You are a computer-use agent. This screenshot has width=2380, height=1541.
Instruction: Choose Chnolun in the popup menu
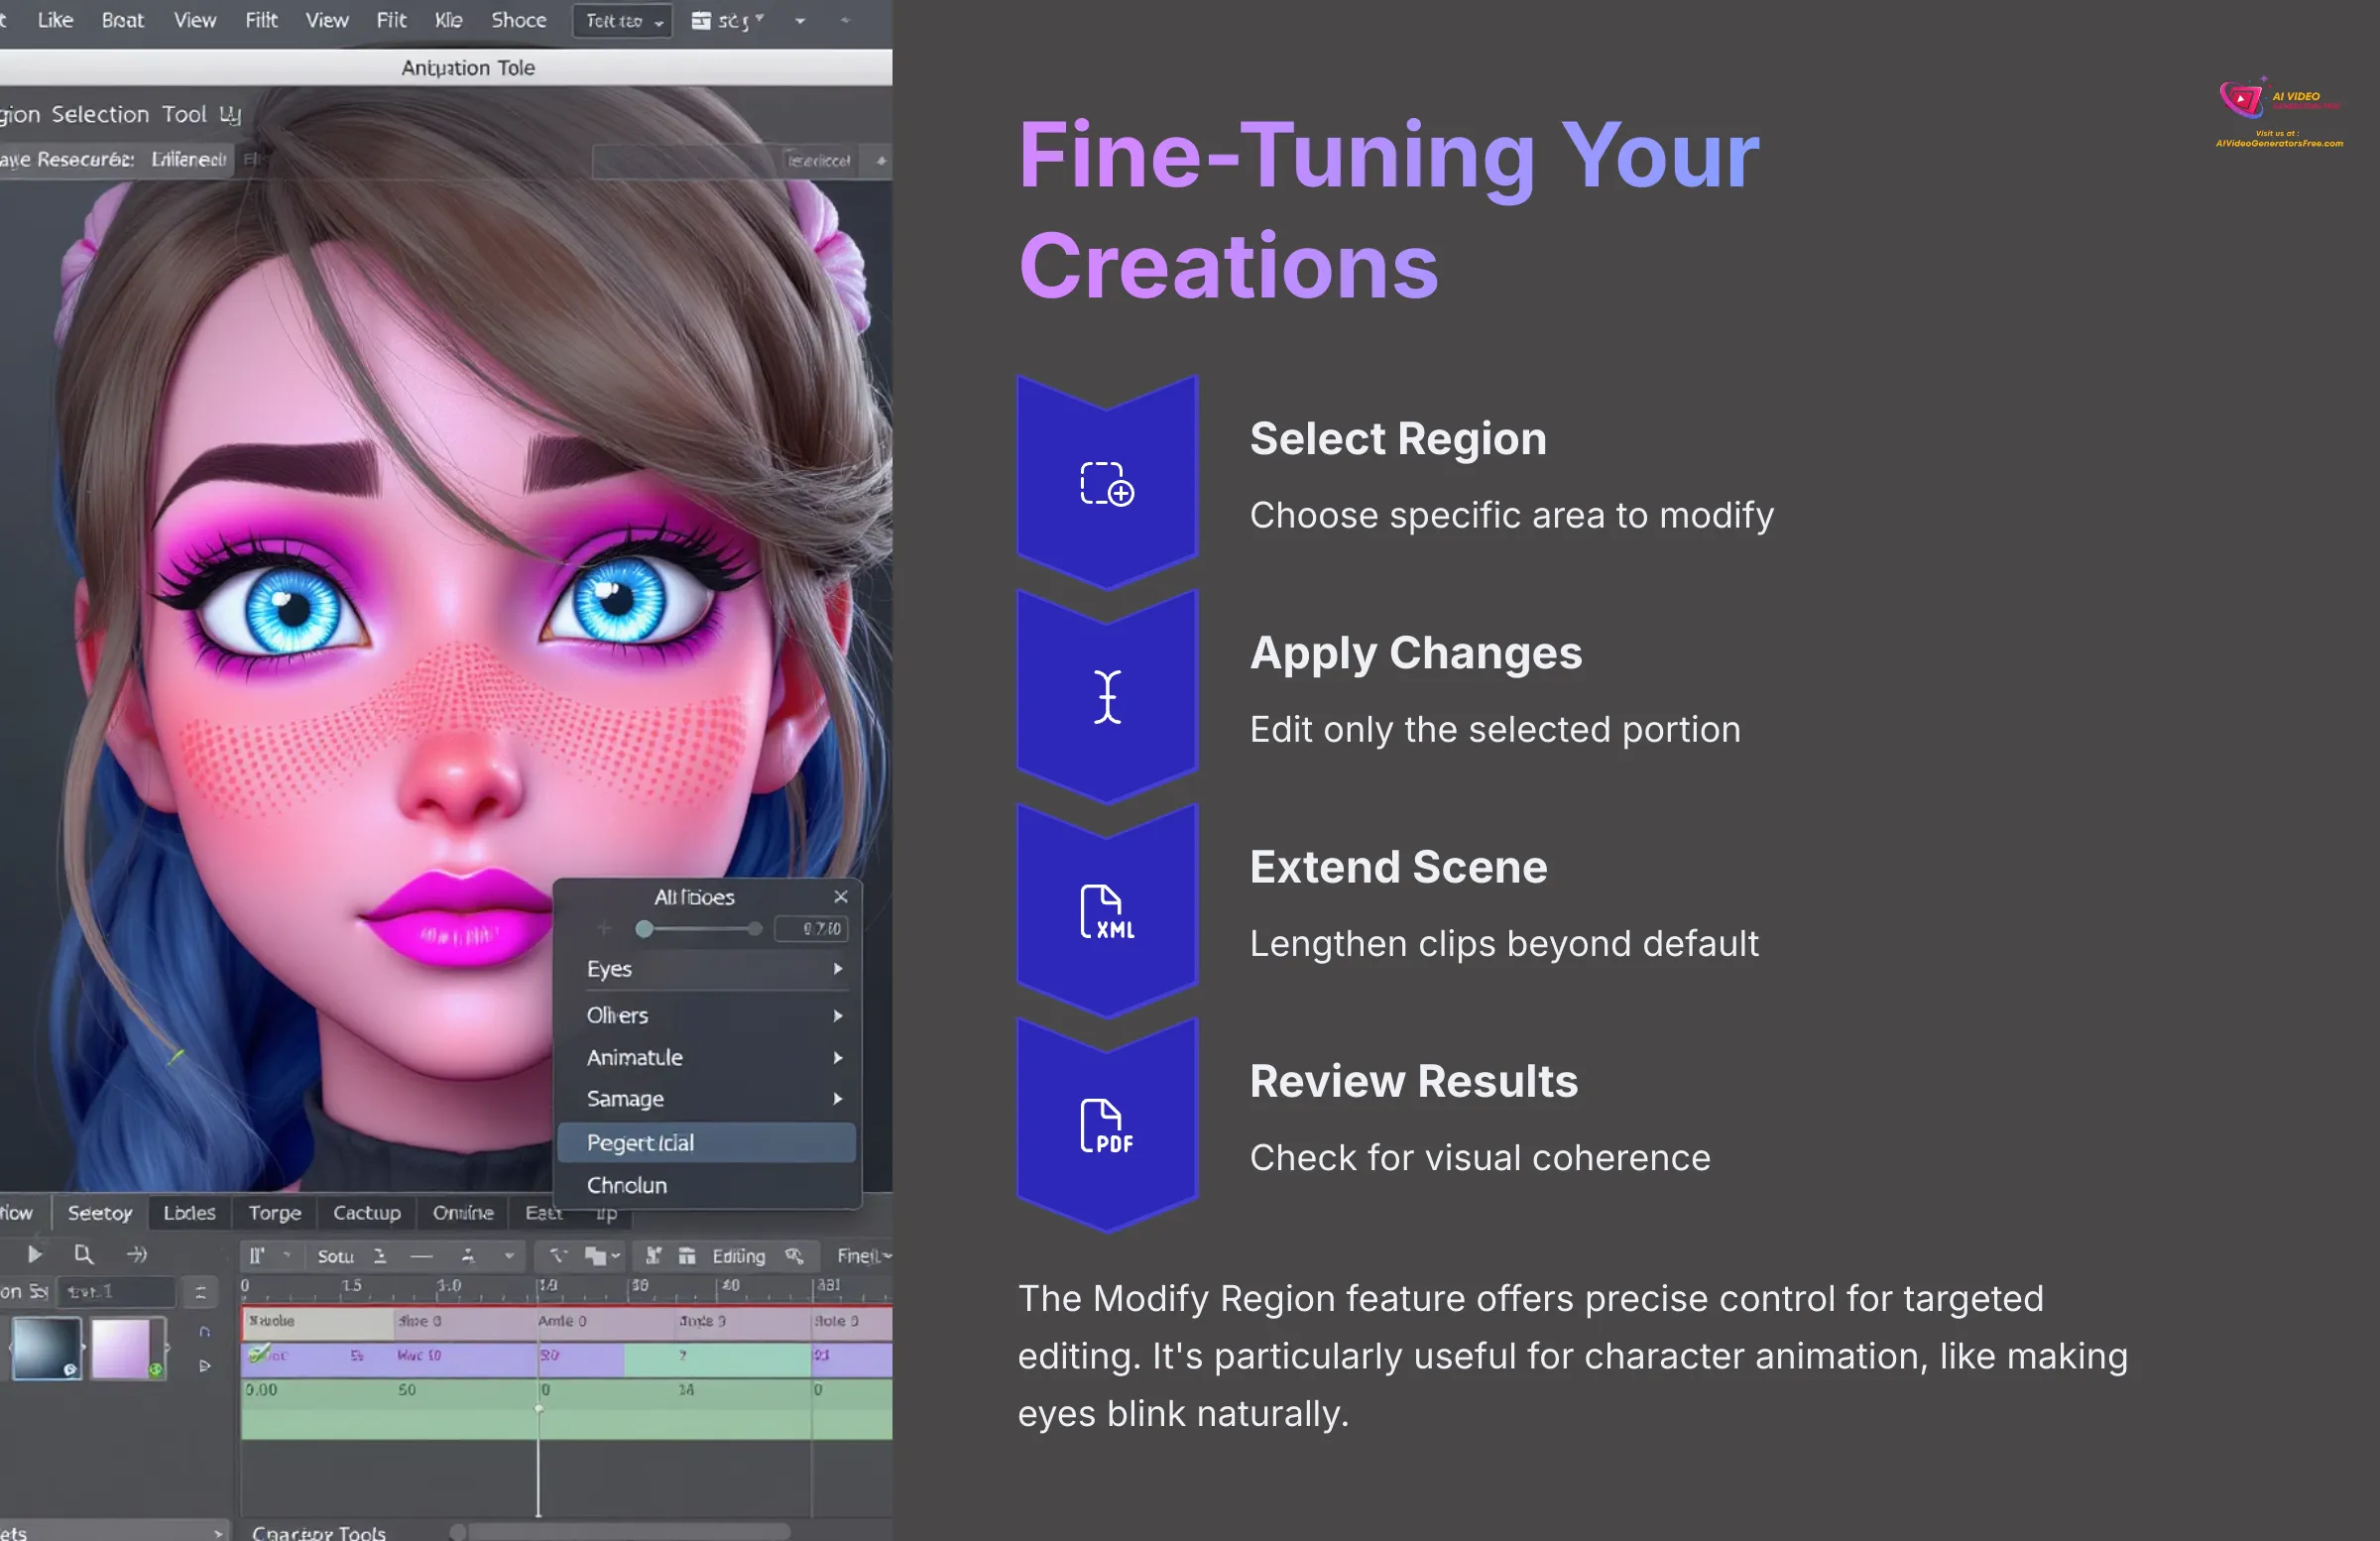tap(707, 1185)
